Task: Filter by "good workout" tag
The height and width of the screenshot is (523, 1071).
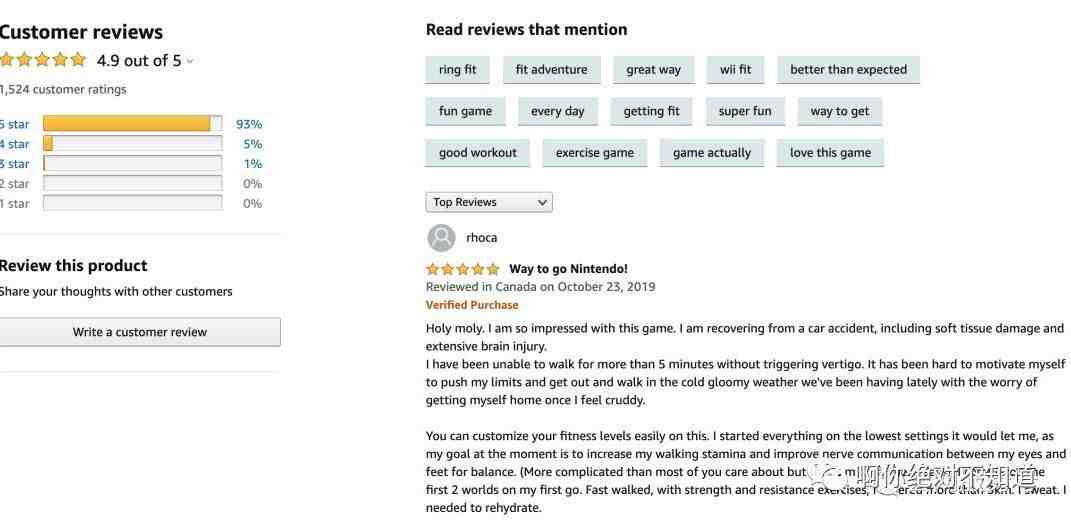Action: (477, 153)
